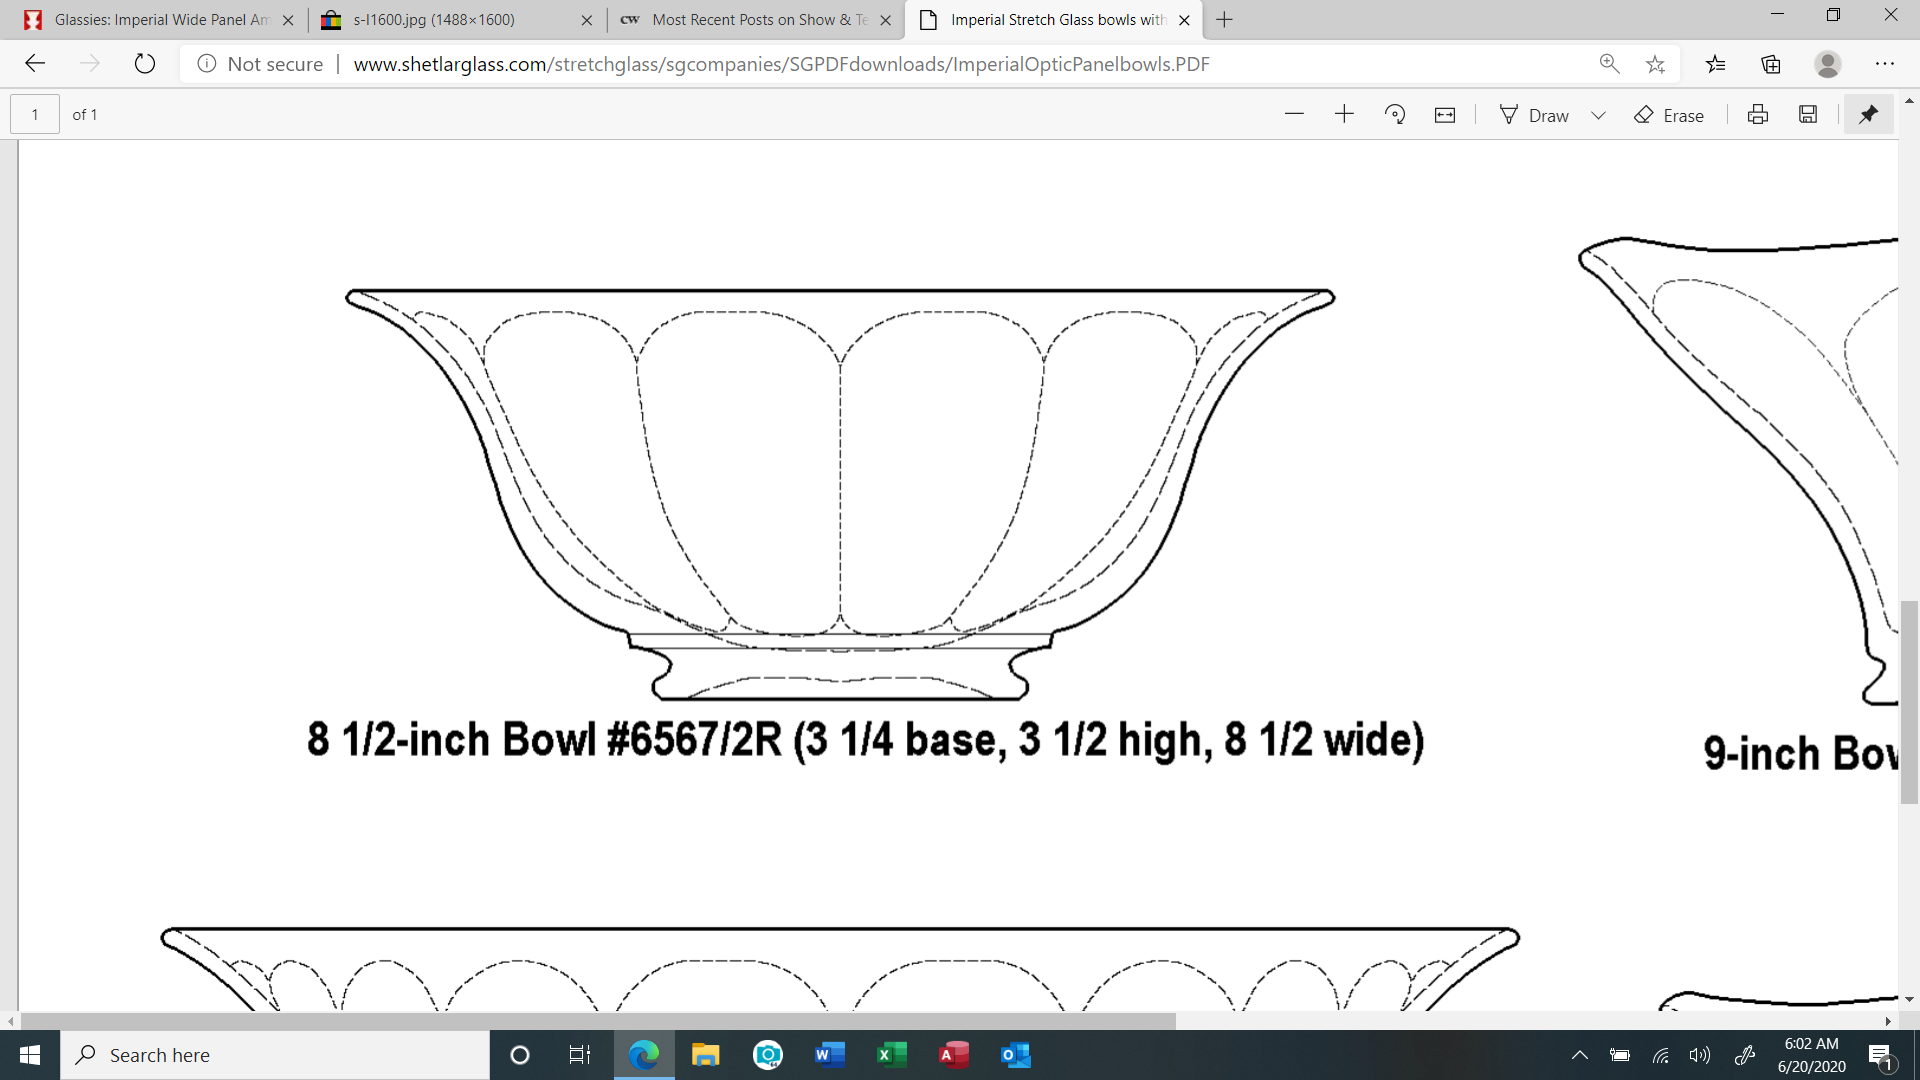Pin the PDF toolbar
This screenshot has height=1080, width=1920.
point(1867,114)
